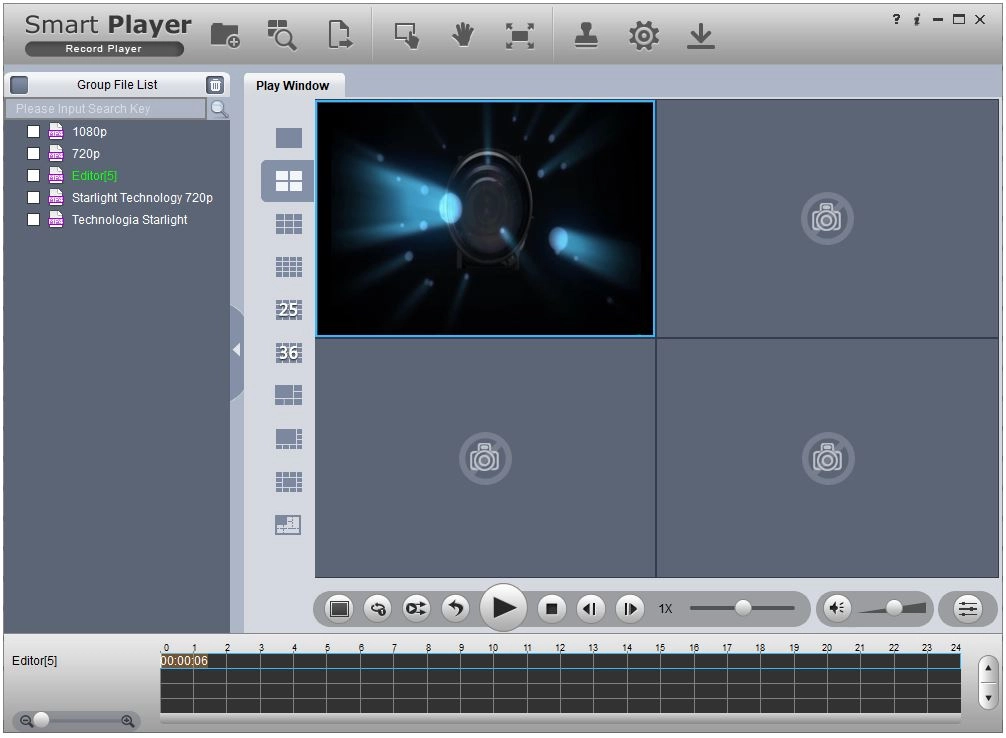Delete files with trash icon
This screenshot has height=738, width=1006.
pyautogui.click(x=215, y=85)
